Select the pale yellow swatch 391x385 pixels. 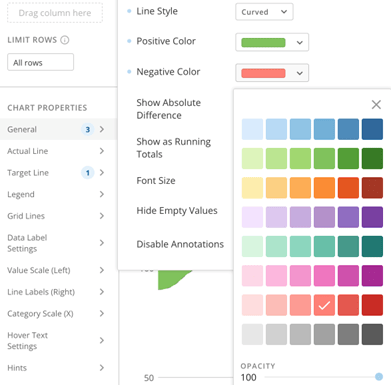point(252,188)
